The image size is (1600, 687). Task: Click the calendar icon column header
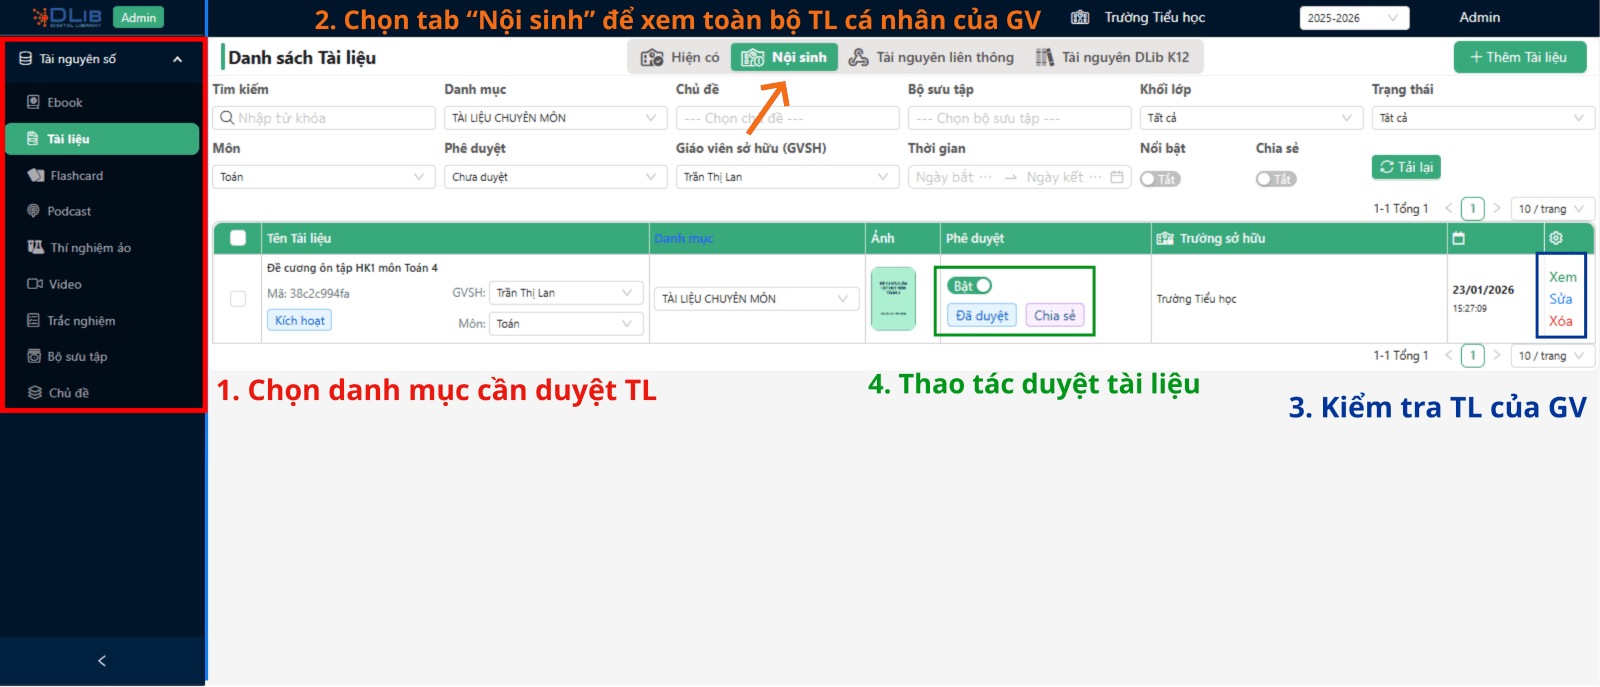point(1458,238)
